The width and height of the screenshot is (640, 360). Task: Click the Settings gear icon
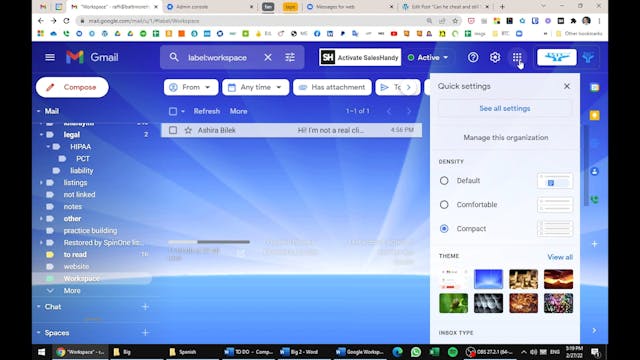495,58
